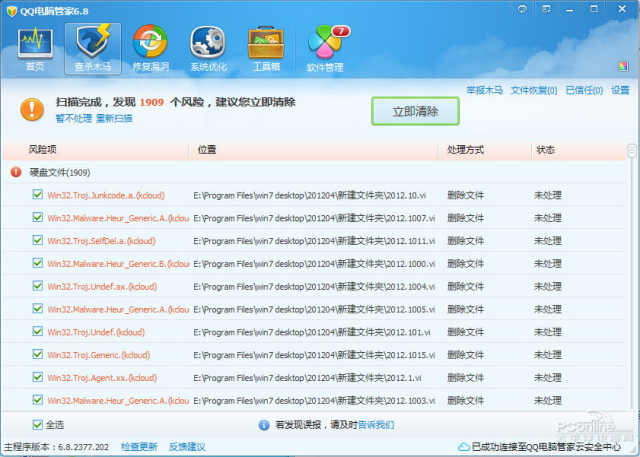The width and height of the screenshot is (640, 457).
Task: Uncheck Win32.Troj.Junkcode.a risk item checkbox
Action: (x=38, y=195)
